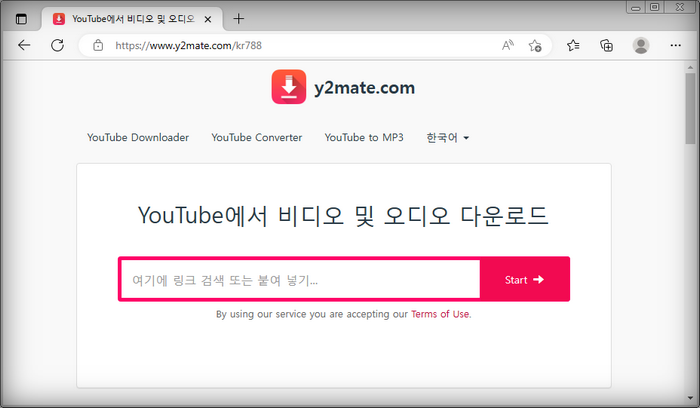This screenshot has height=408, width=700.
Task: Open Settings and more ellipsis menu
Action: [675, 45]
